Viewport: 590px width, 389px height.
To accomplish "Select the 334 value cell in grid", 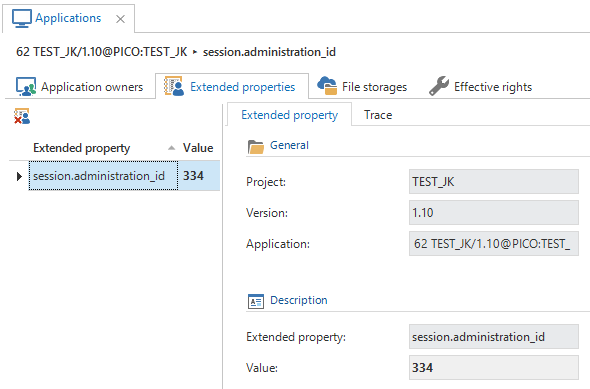I will (199, 176).
